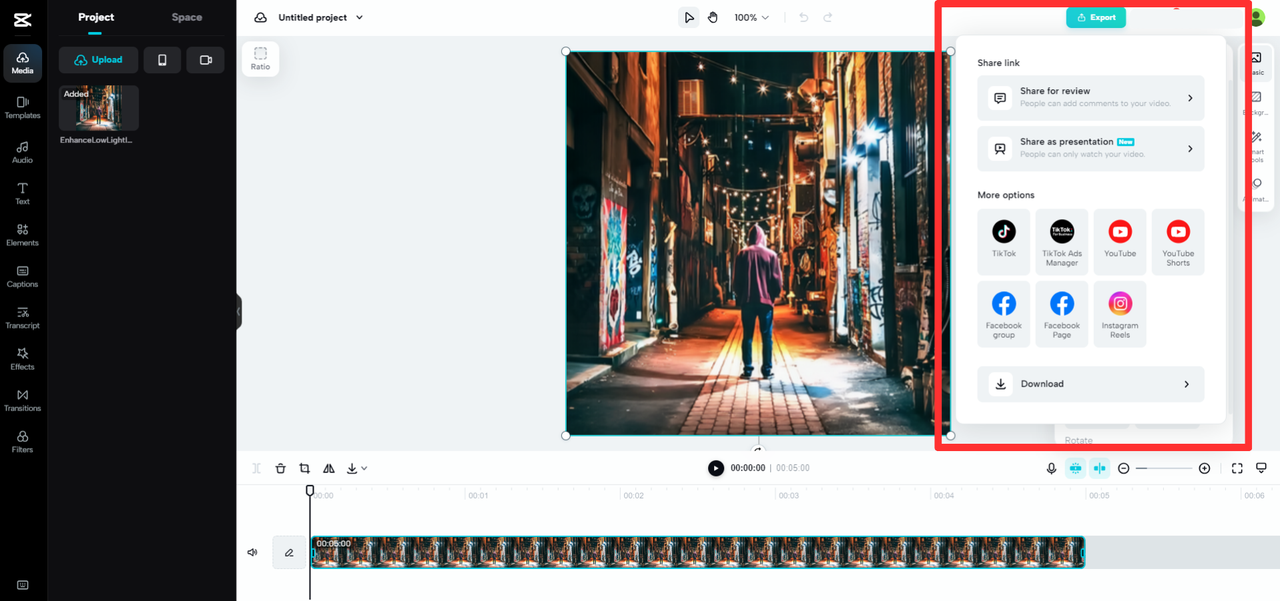Share to YouTube
1280x601 pixels.
pos(1120,241)
